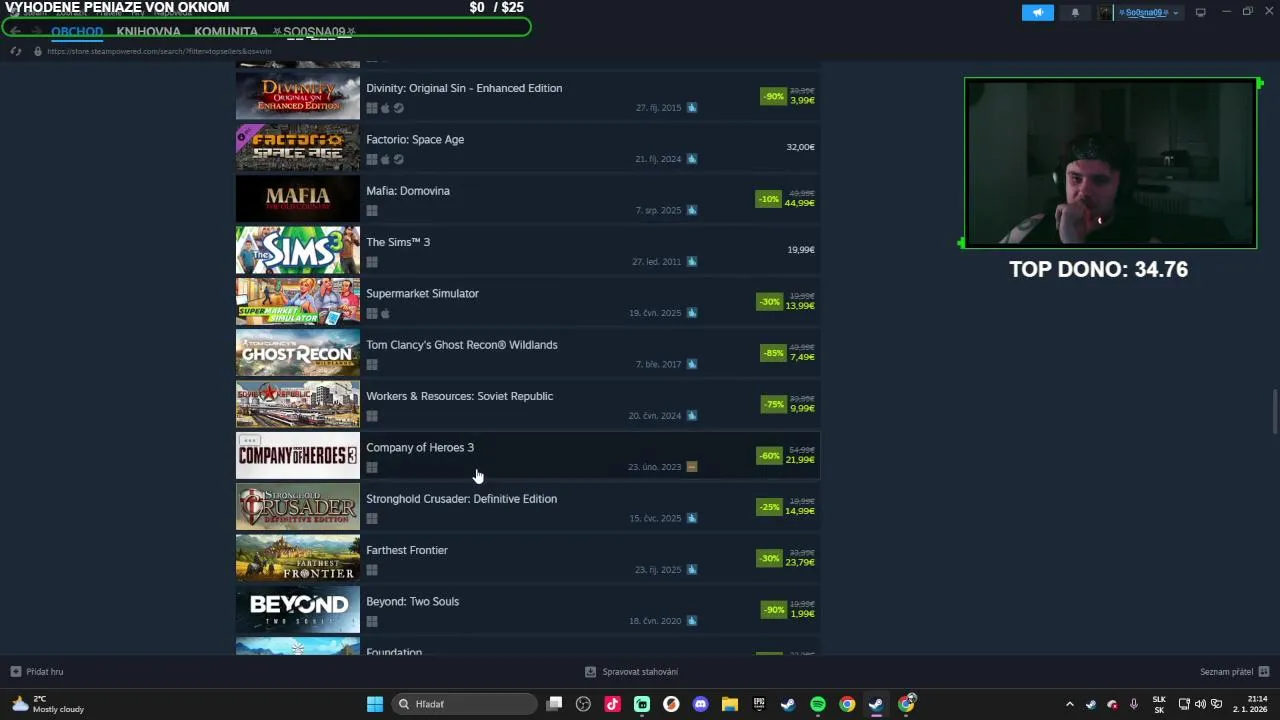This screenshot has width=1280, height=720.
Task: Click review score icon for Divinity: Original Sin
Action: pyautogui.click(x=692, y=108)
